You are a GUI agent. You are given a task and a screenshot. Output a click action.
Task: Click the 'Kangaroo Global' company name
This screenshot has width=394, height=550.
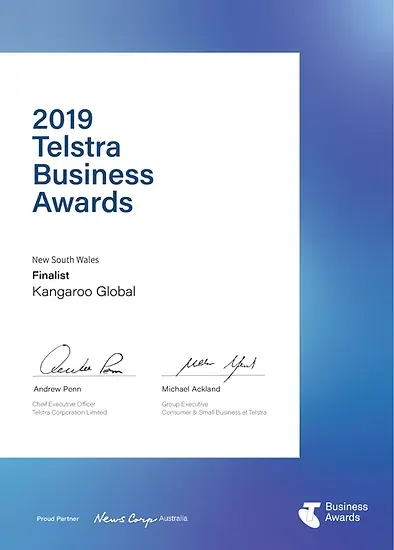click(84, 291)
